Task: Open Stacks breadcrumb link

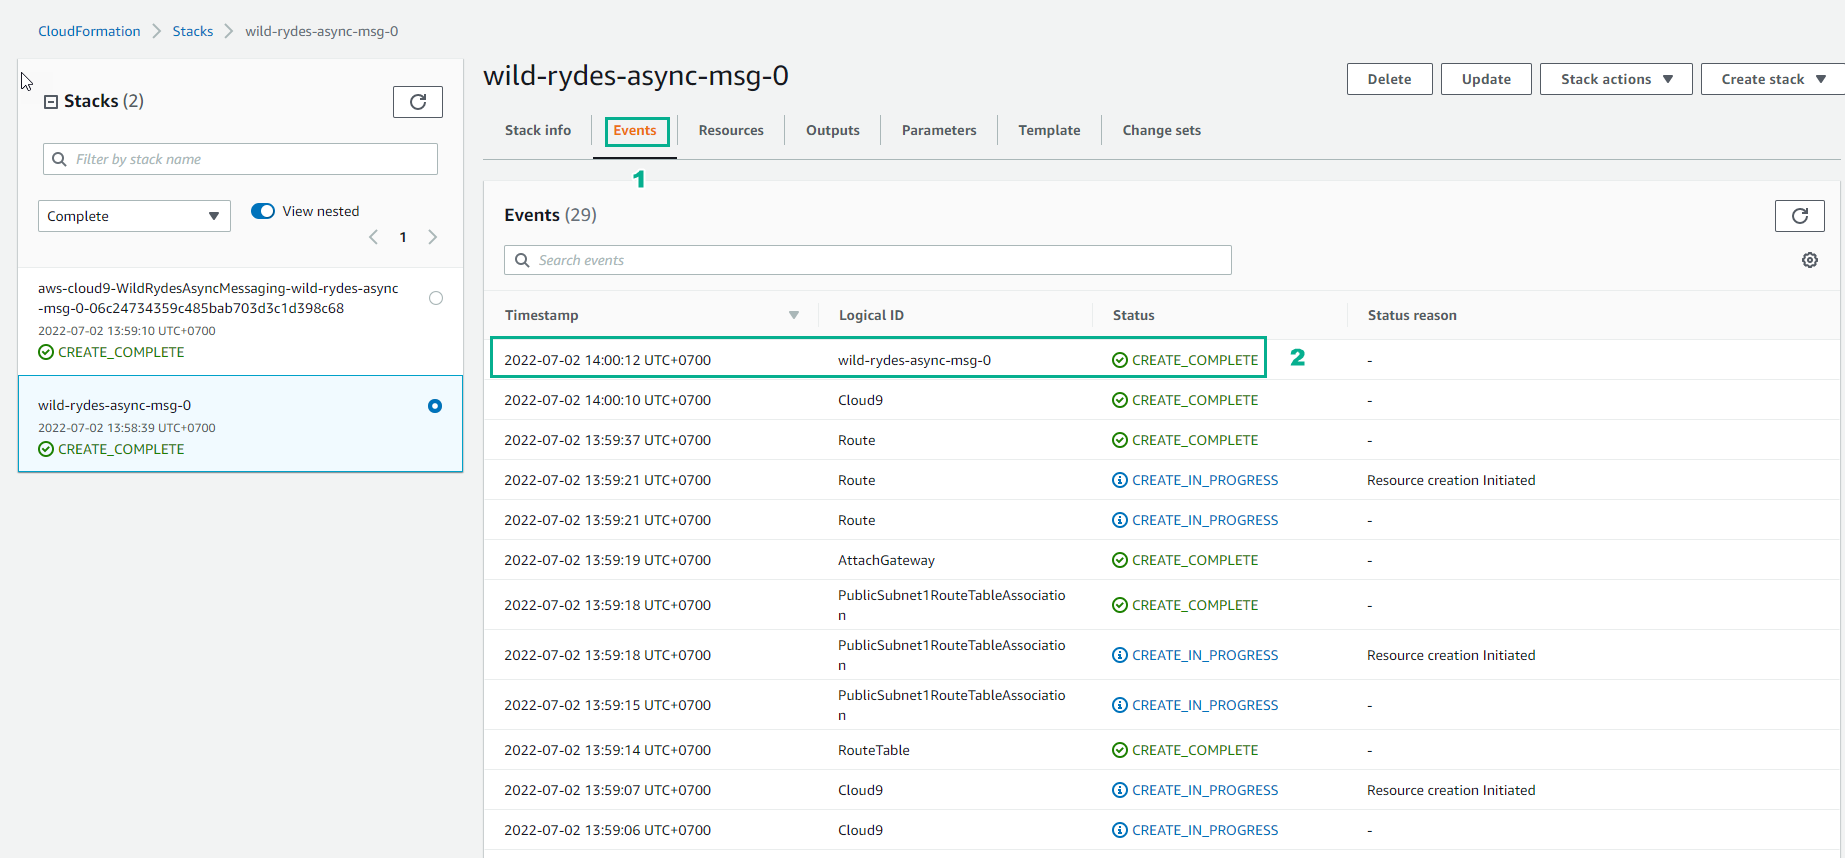Action: 193,31
